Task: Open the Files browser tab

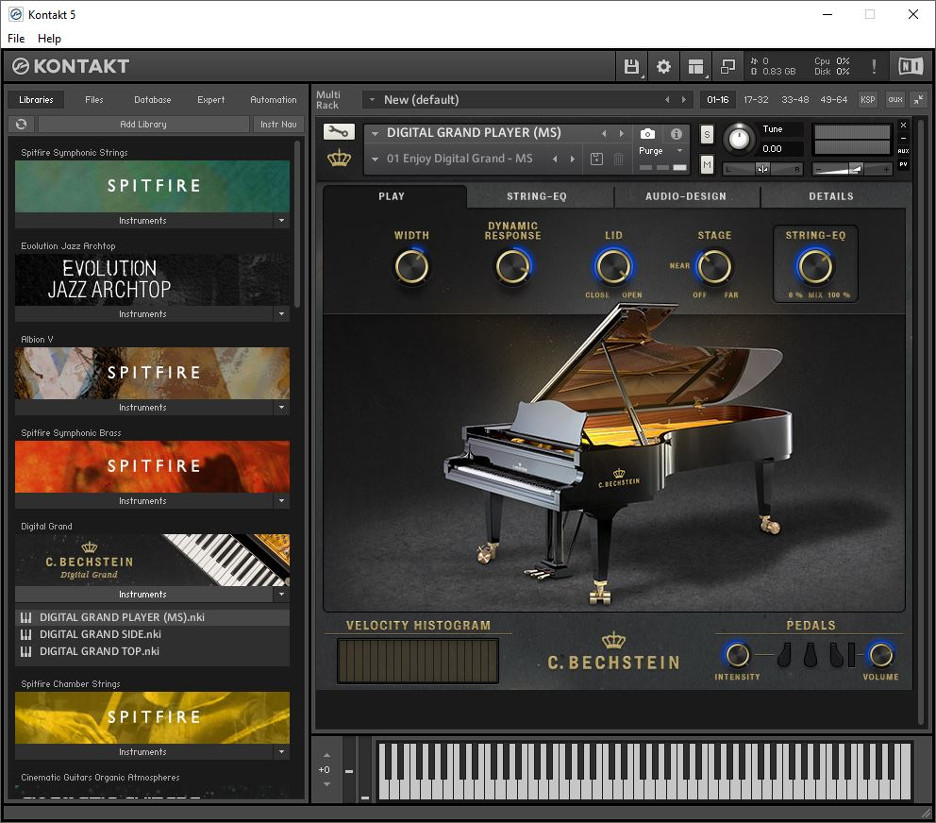Action: coord(94,100)
